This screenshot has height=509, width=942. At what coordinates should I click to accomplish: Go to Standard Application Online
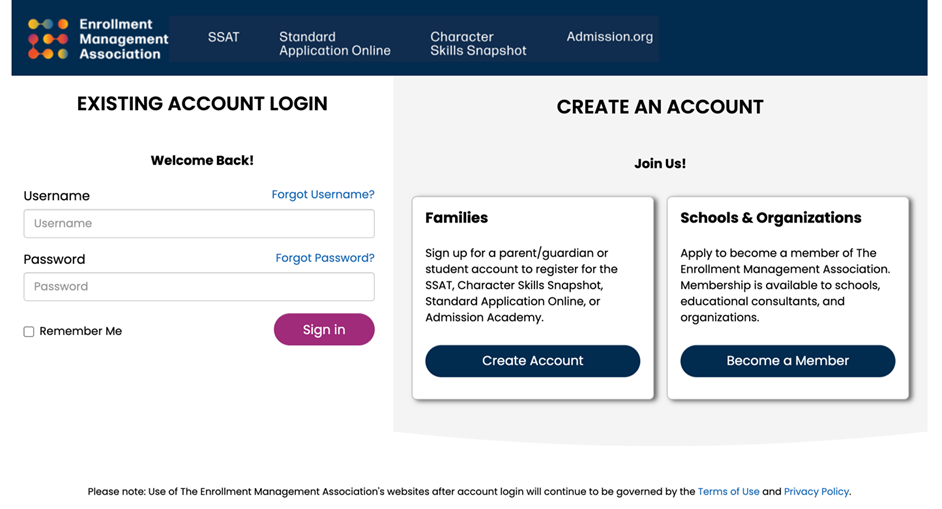(334, 43)
